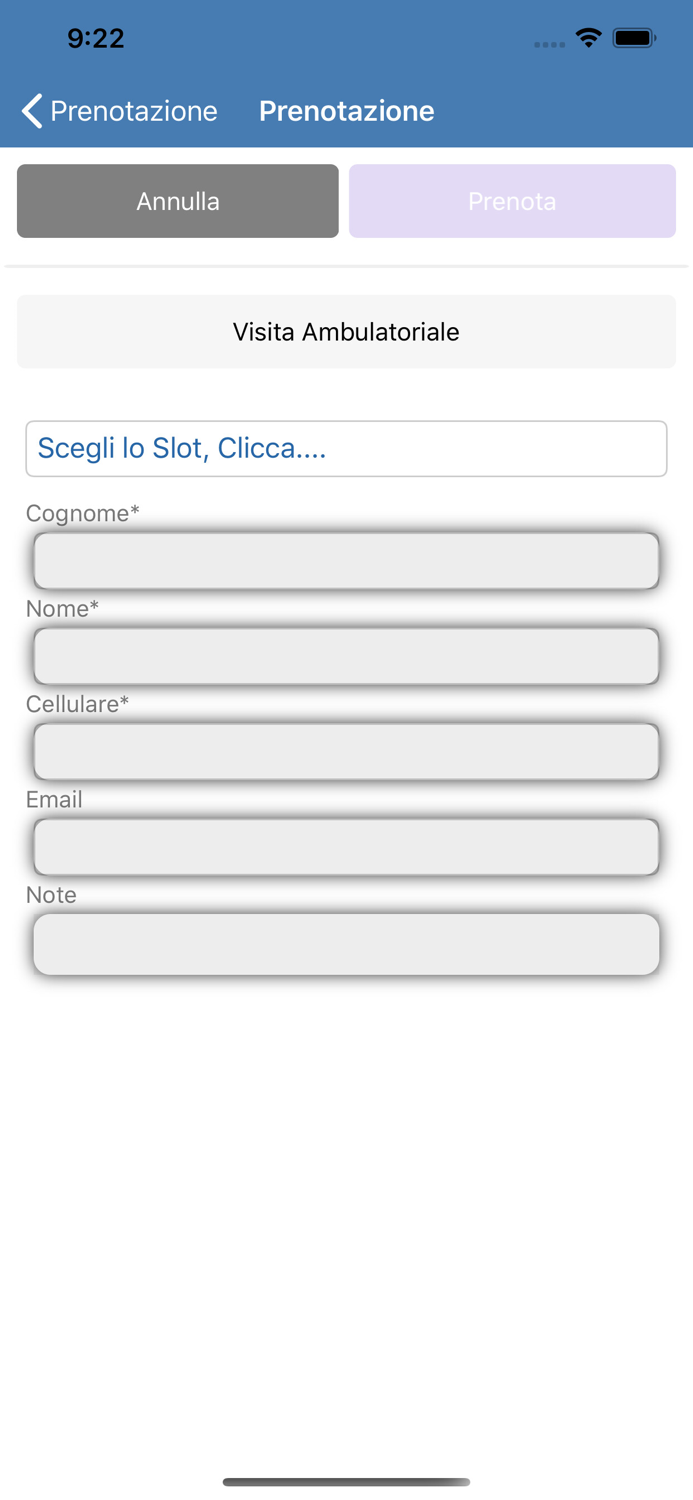Open the appointment slot chooser field

pos(346,448)
